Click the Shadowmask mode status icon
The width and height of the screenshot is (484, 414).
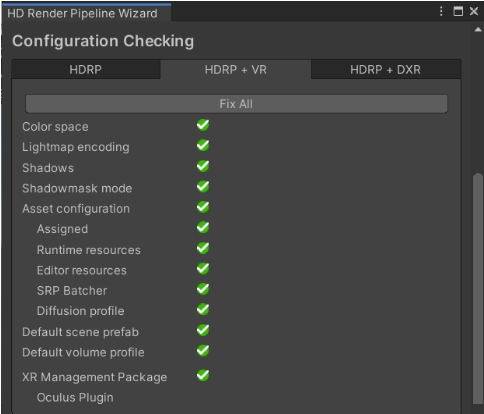(x=203, y=187)
